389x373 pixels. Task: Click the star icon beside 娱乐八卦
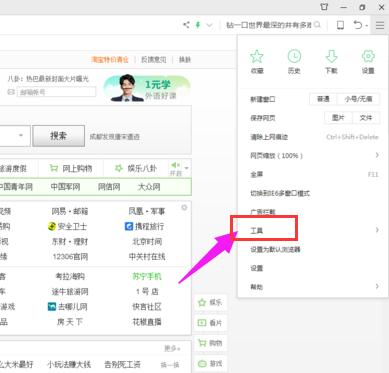[x=118, y=168]
